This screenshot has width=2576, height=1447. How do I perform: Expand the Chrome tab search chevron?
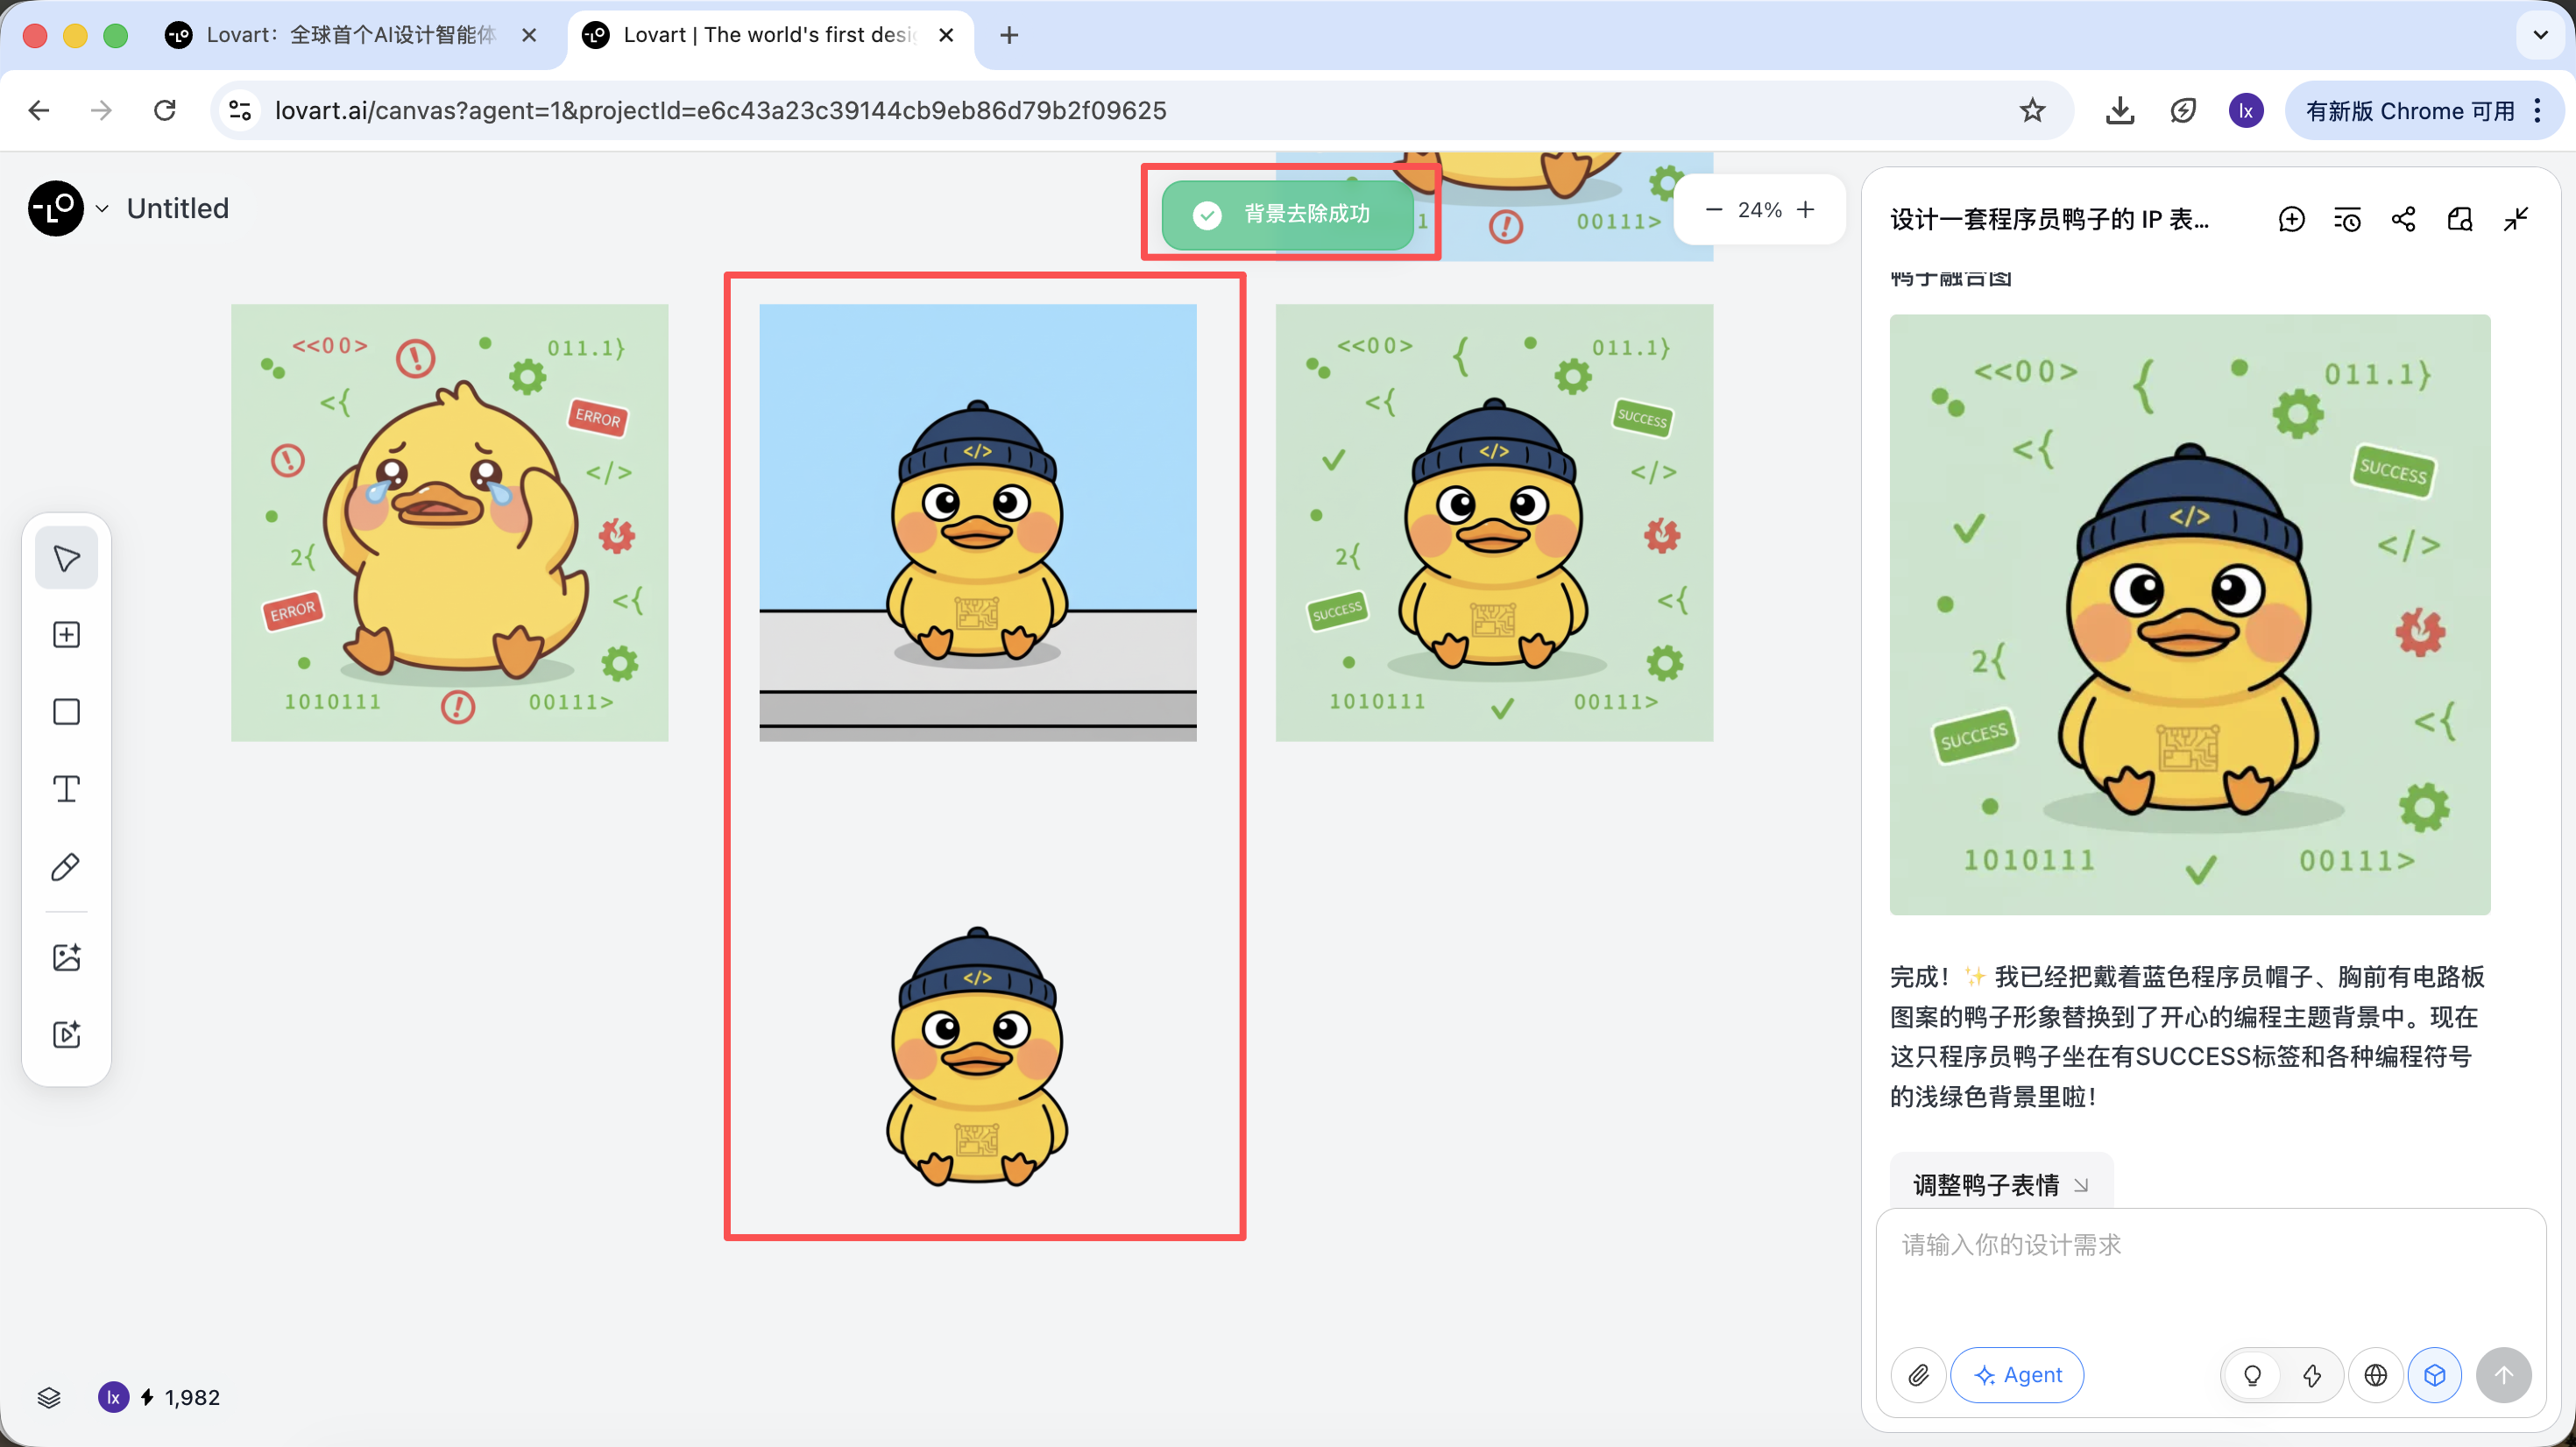click(x=2540, y=35)
